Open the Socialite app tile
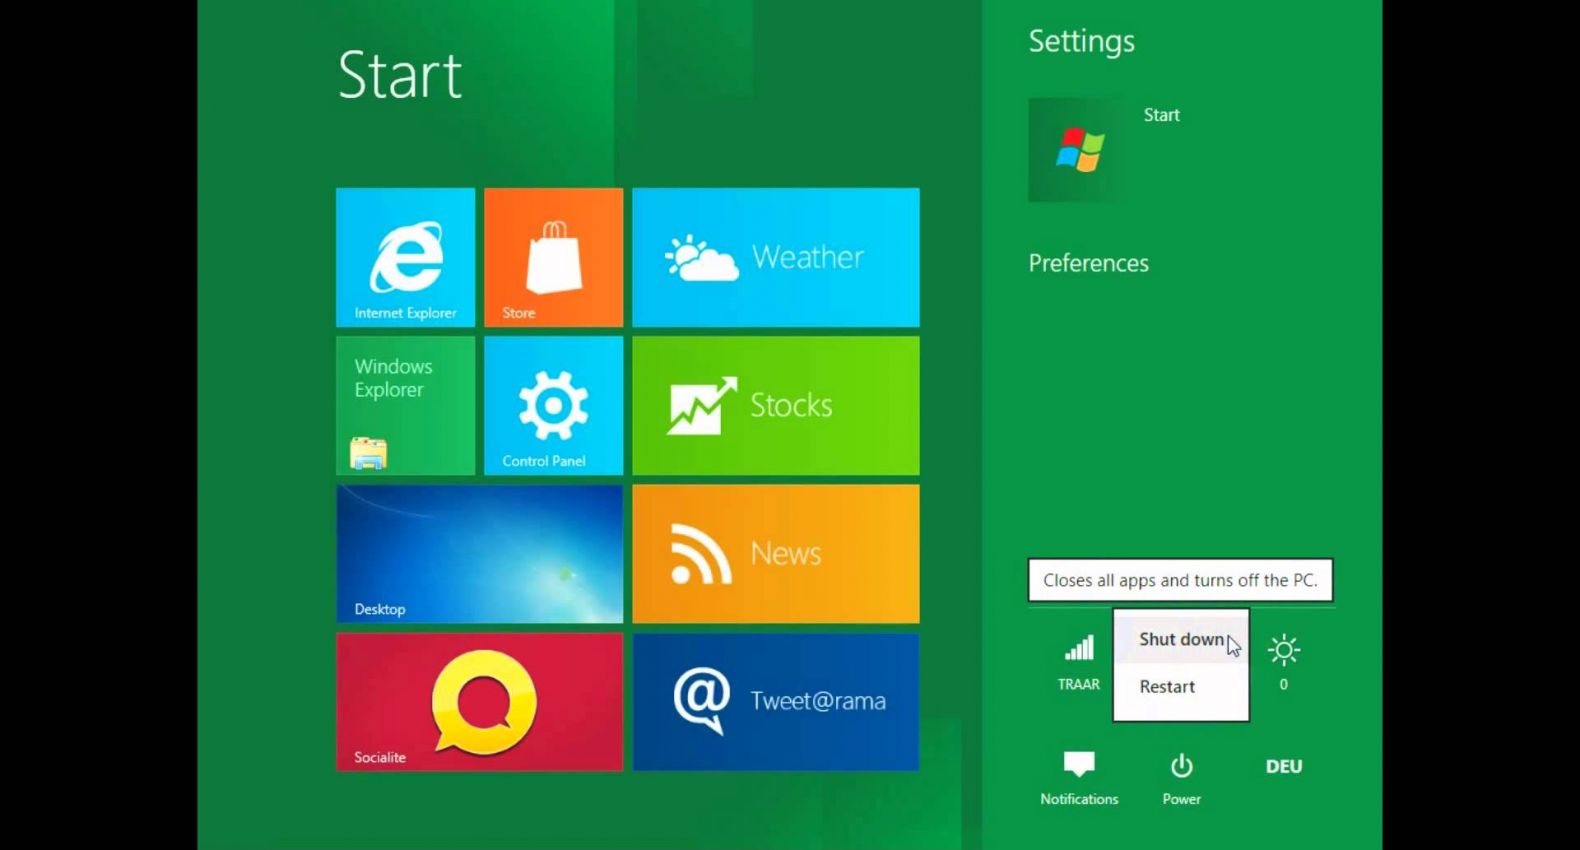The height and width of the screenshot is (850, 1580). (x=479, y=701)
